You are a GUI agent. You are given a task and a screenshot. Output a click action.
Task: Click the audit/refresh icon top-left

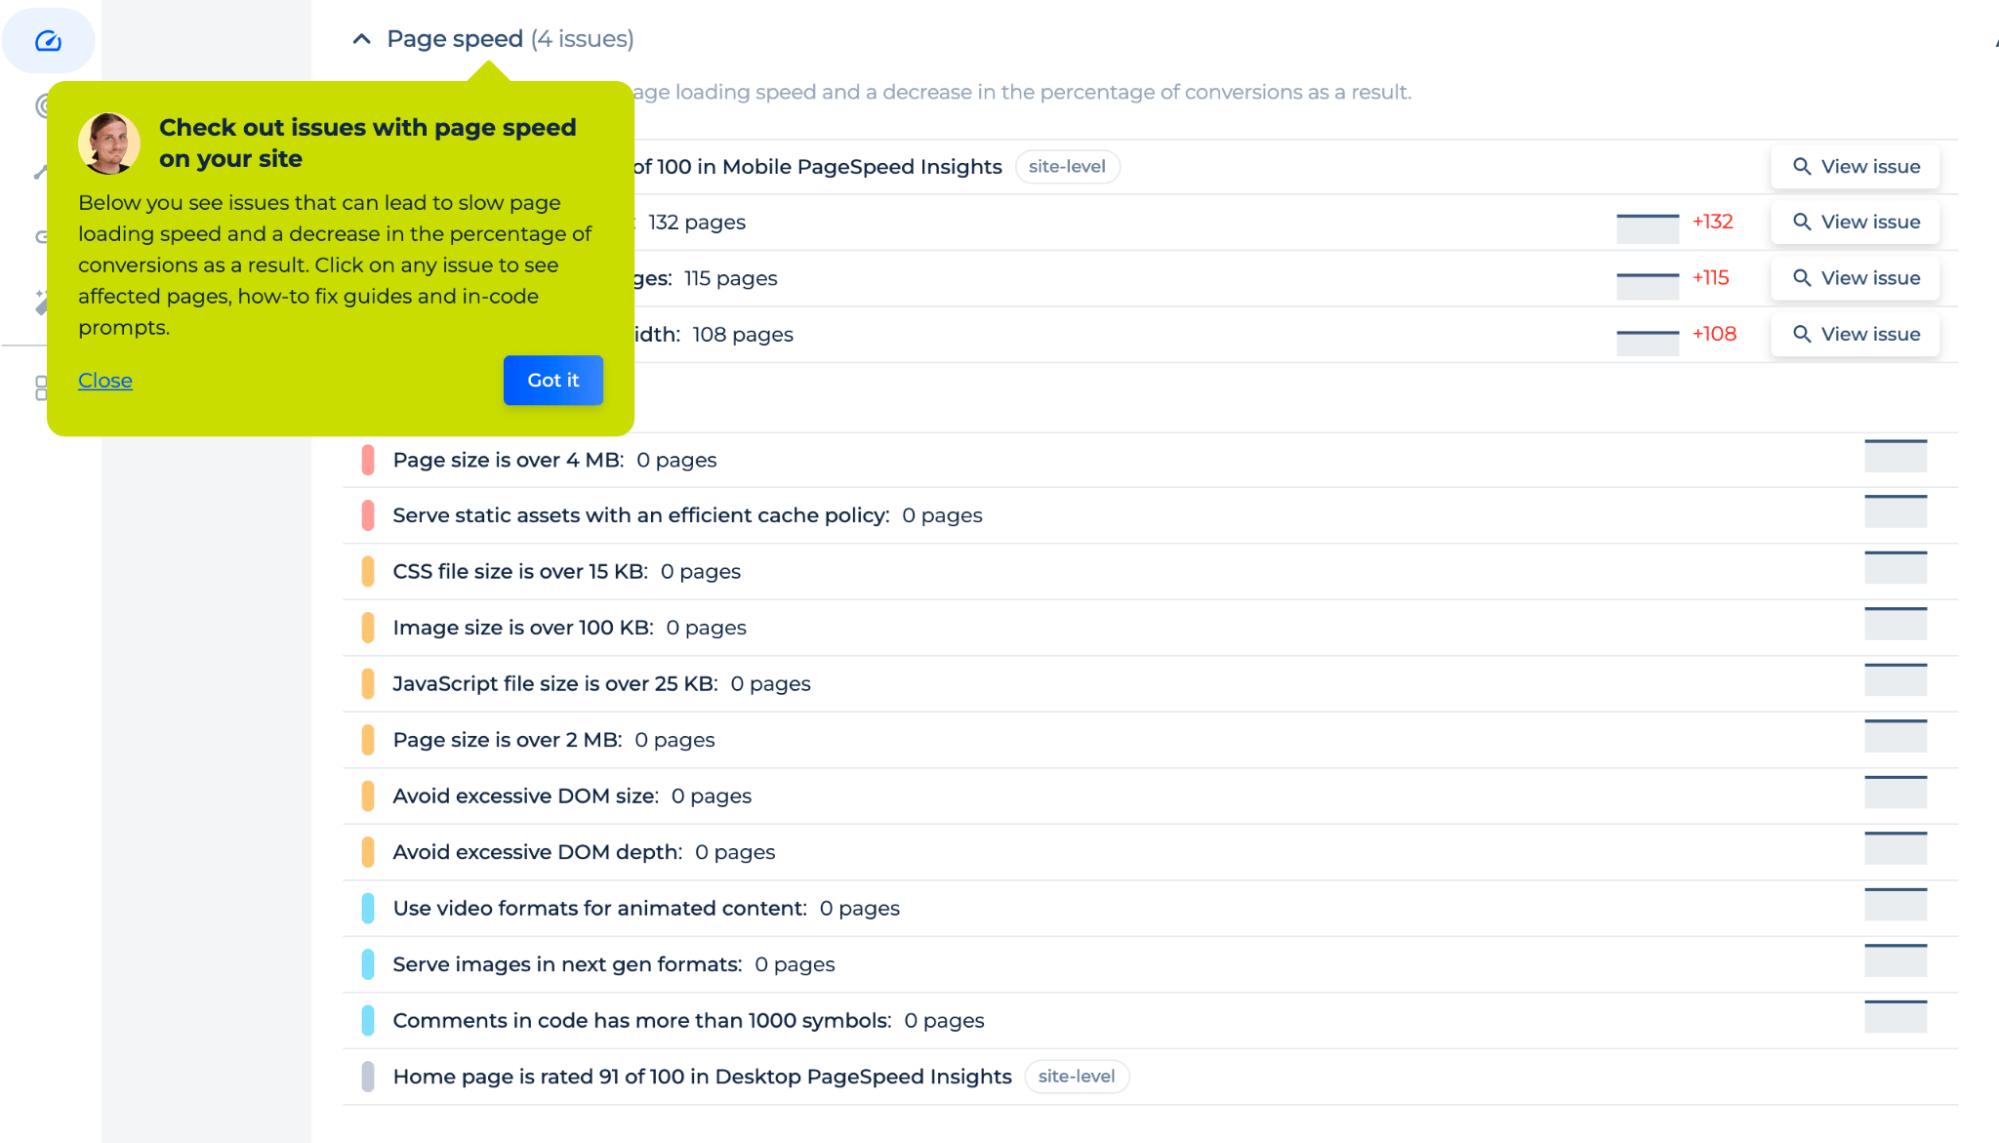click(x=48, y=41)
